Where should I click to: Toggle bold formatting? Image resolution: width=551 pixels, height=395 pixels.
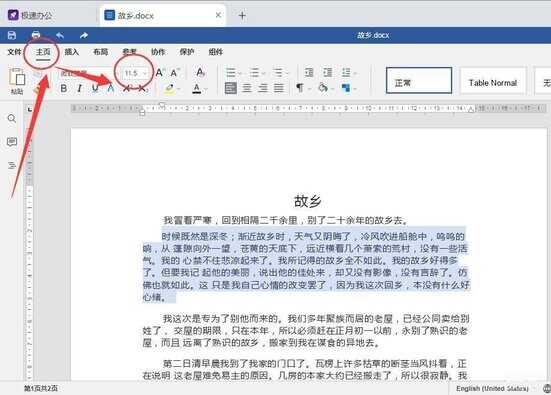(64, 88)
